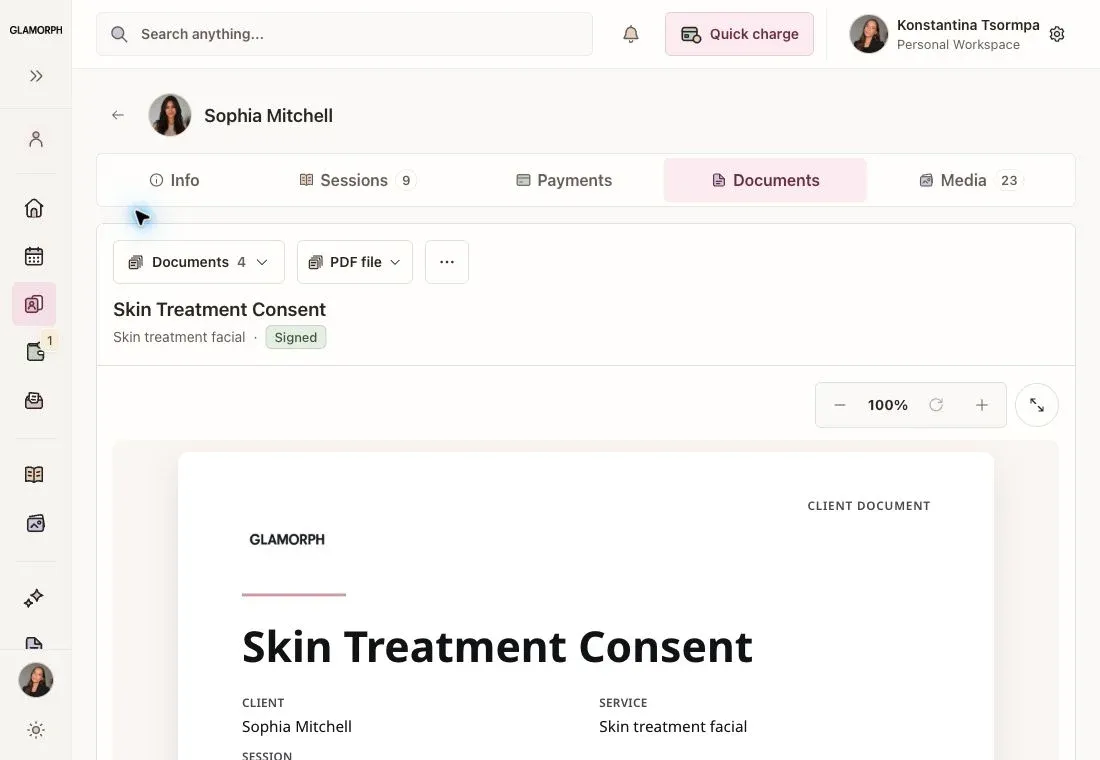
Task: Open the wallet icon with badge 1
Action: pos(35,351)
